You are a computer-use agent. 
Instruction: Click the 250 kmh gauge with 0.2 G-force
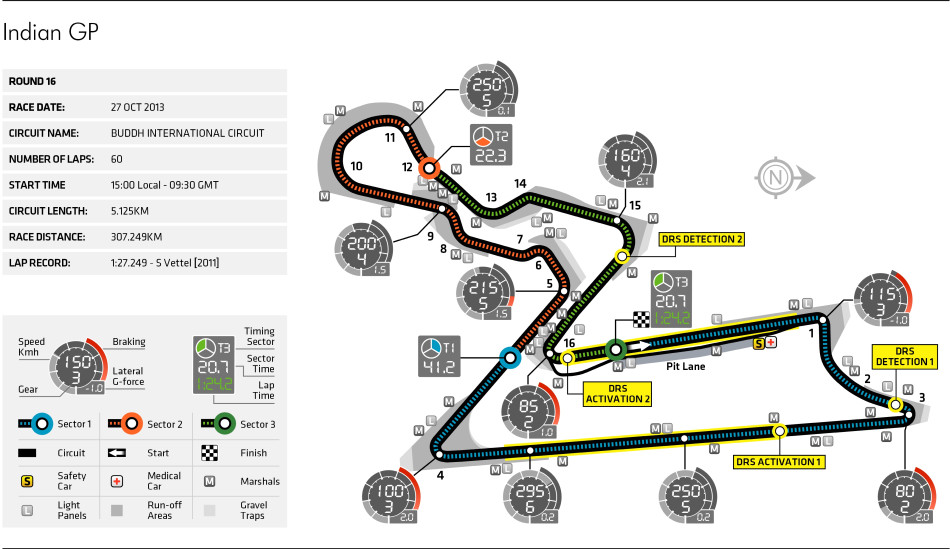686,496
